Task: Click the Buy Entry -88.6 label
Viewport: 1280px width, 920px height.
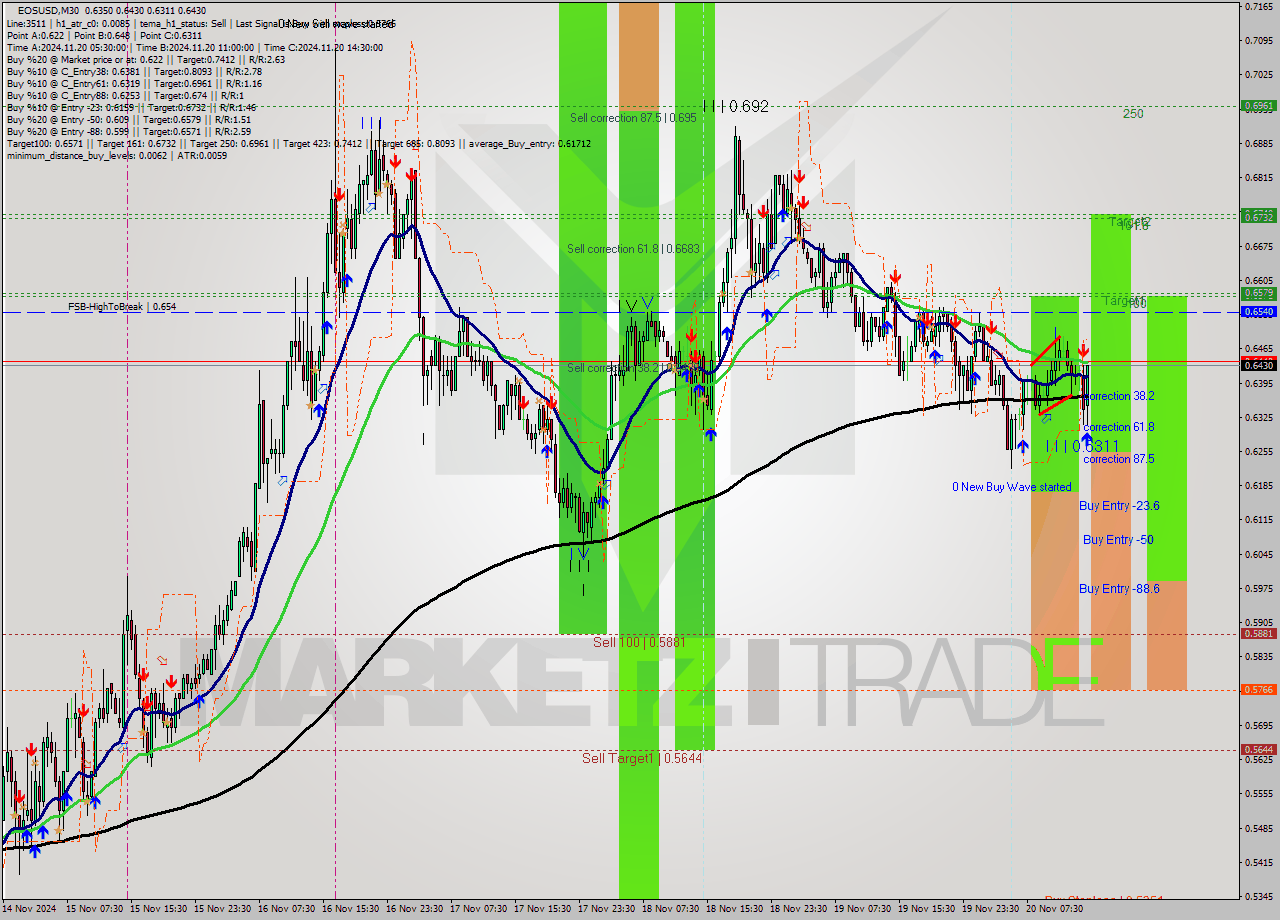Action: pyautogui.click(x=1119, y=589)
